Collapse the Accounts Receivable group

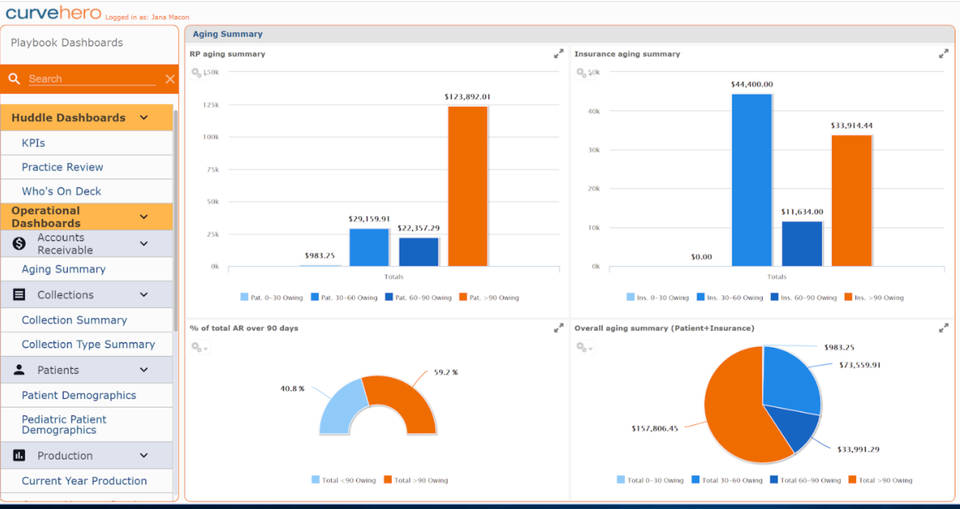(x=144, y=243)
